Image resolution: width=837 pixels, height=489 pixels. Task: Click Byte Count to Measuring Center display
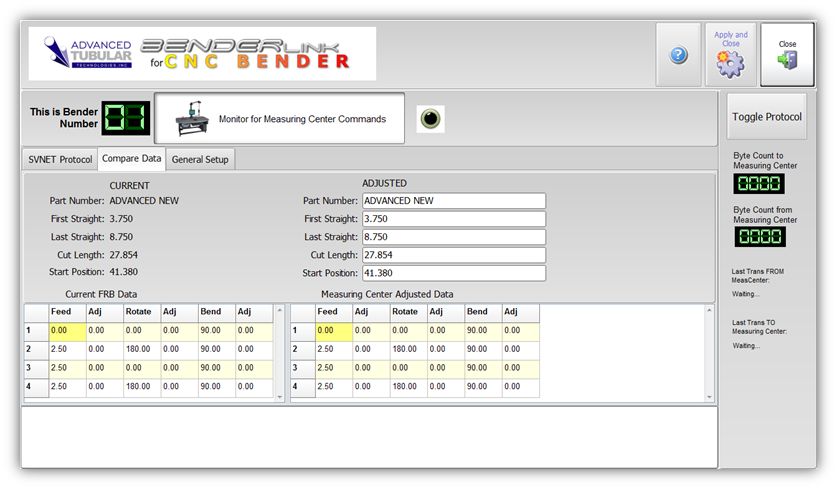click(x=760, y=184)
